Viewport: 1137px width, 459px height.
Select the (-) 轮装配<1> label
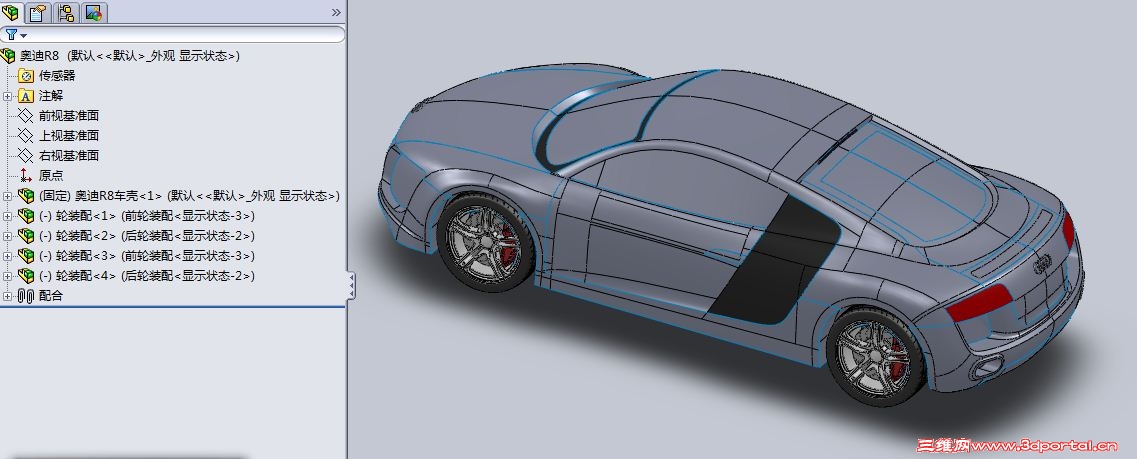point(146,215)
